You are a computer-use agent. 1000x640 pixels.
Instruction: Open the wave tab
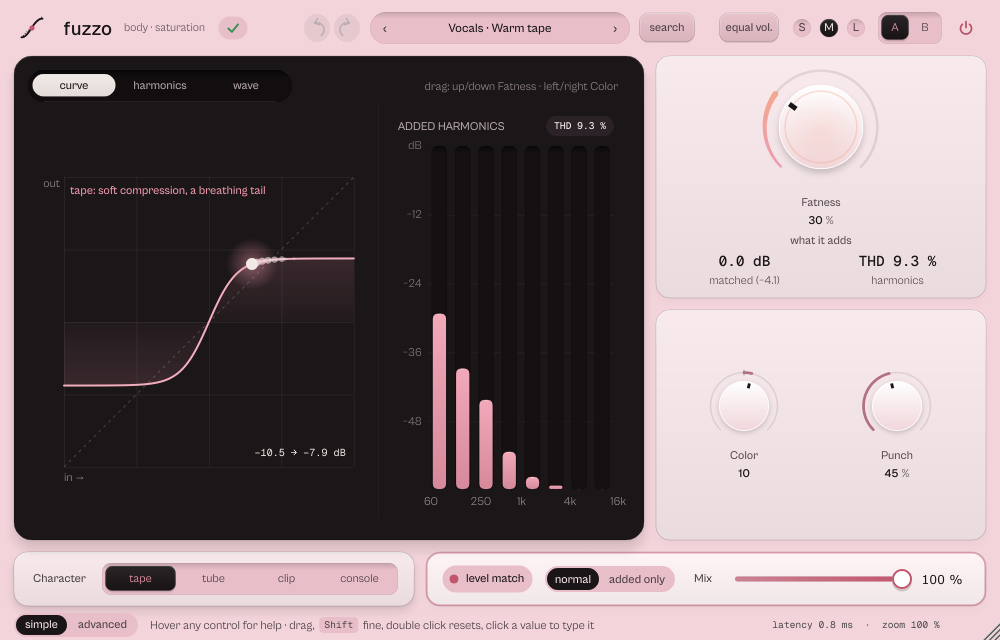tap(246, 85)
